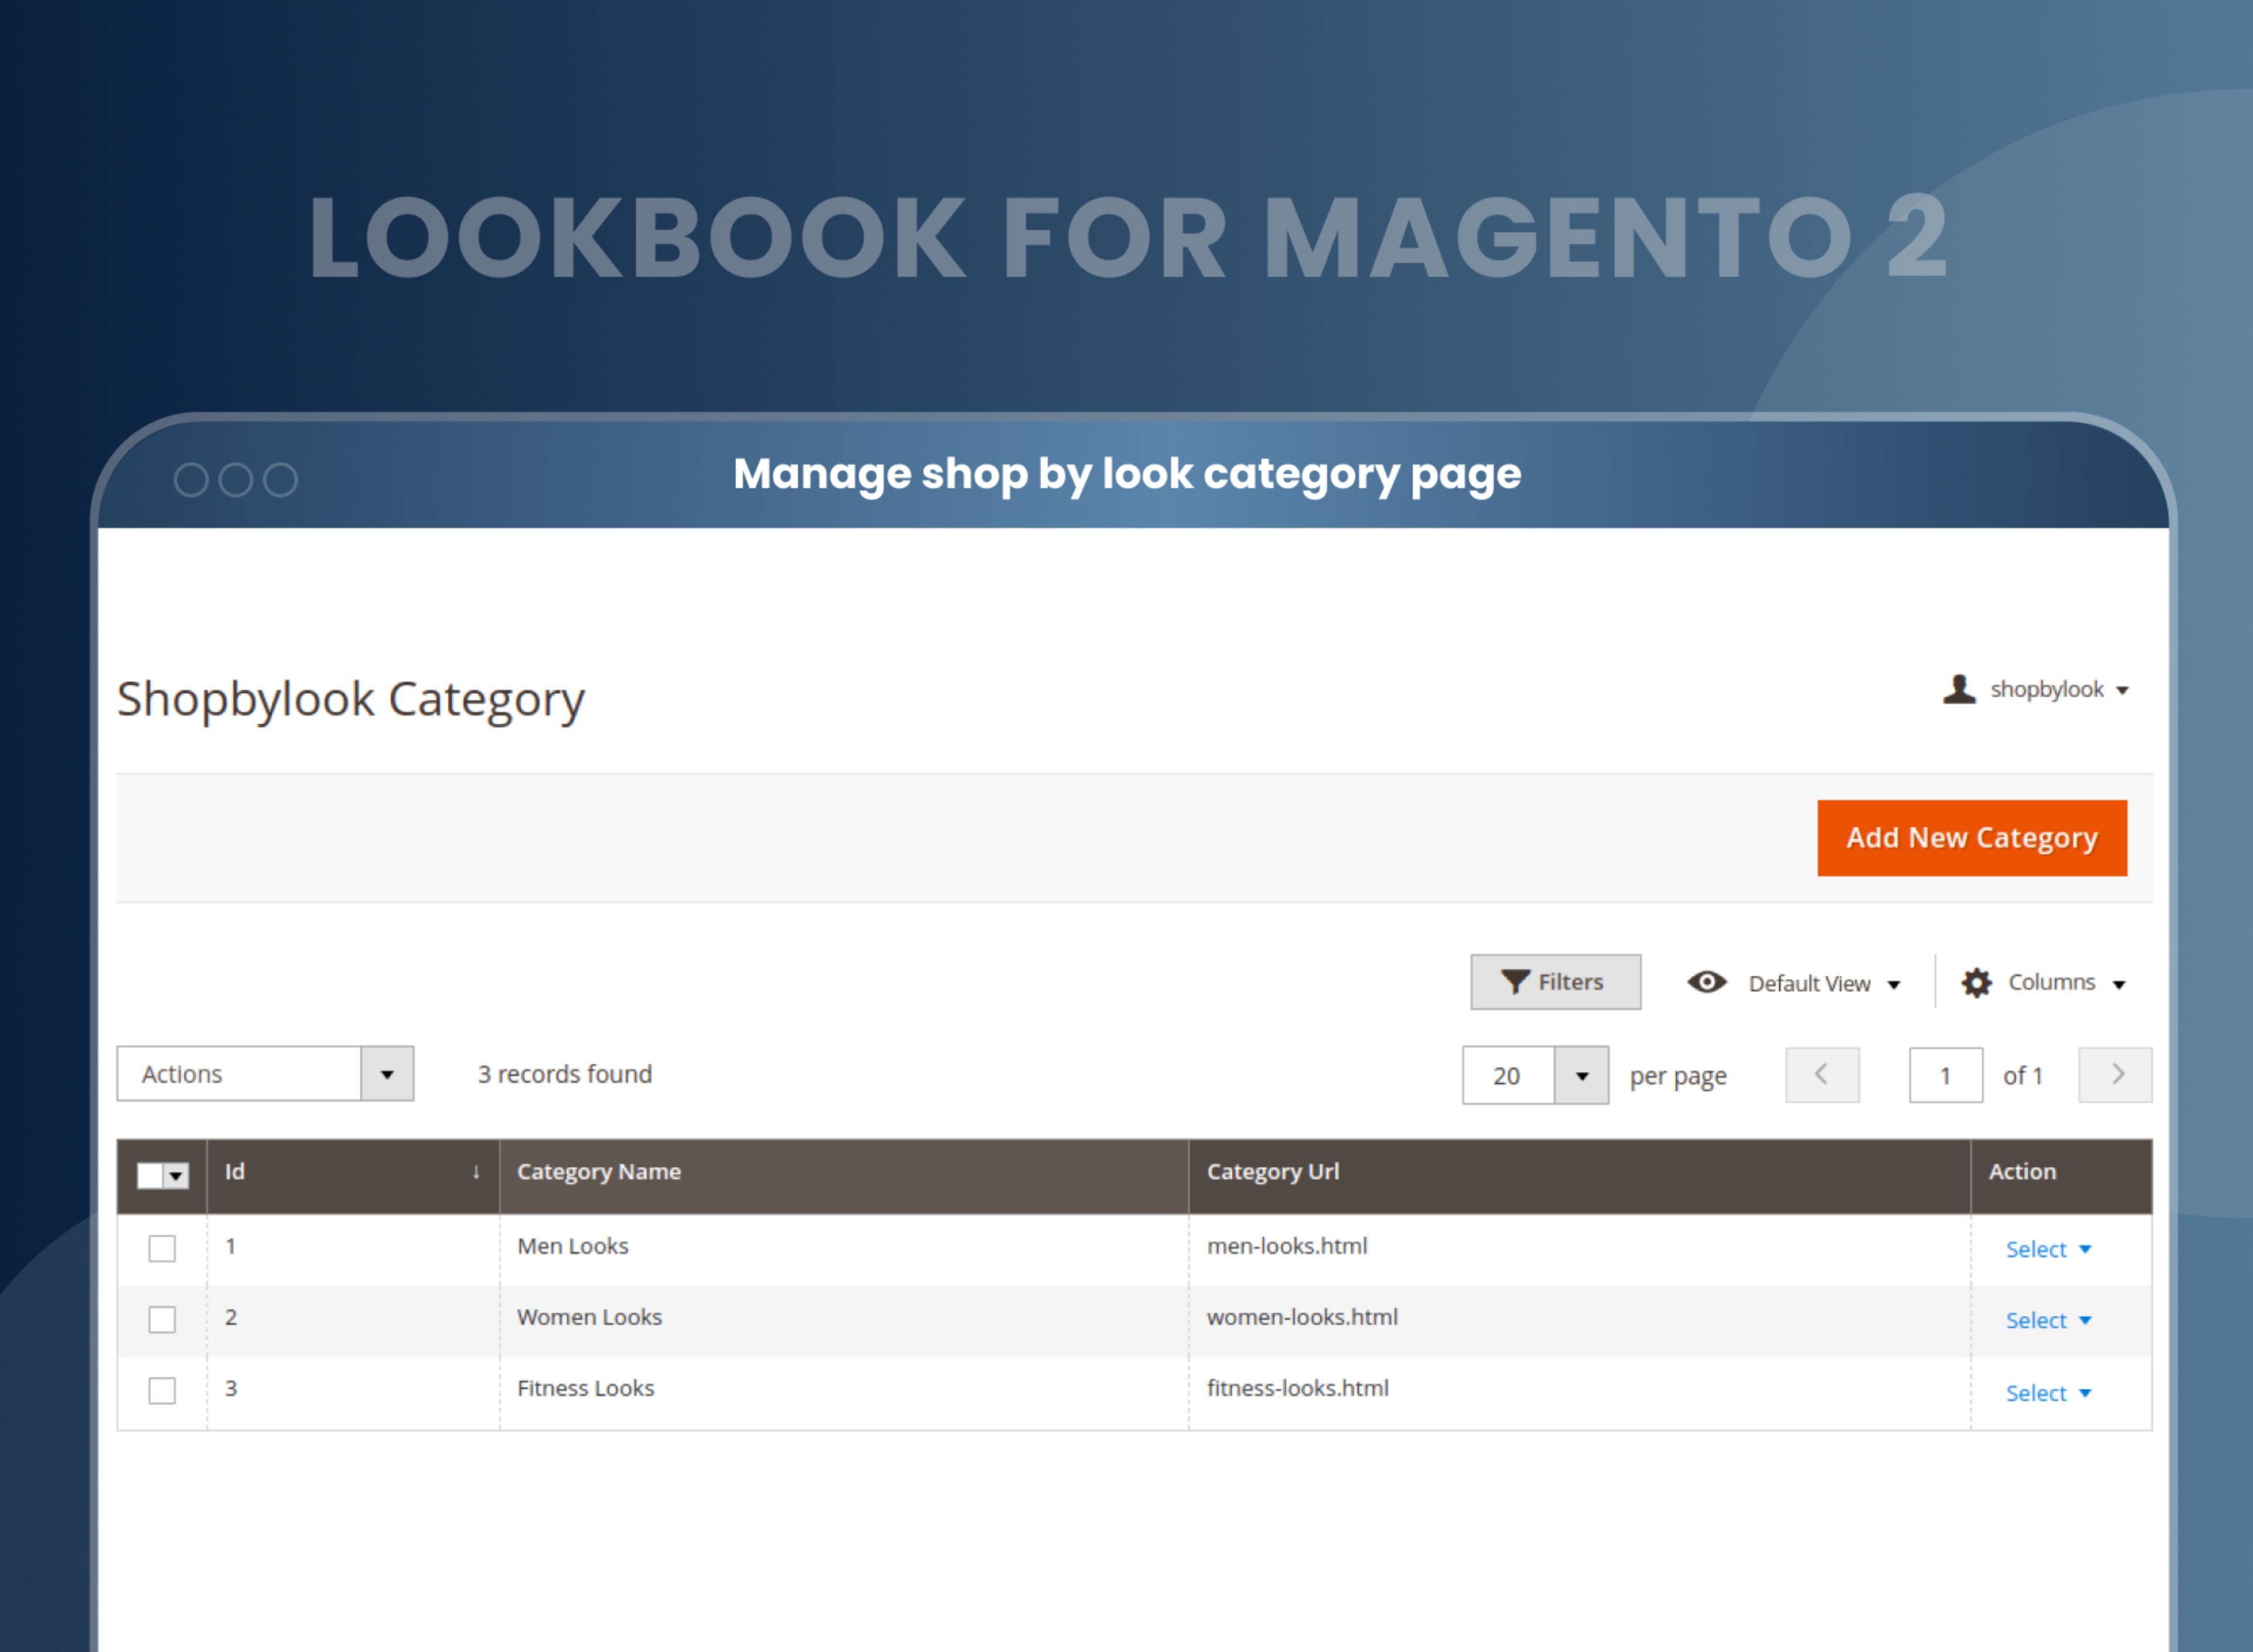Check the Men Looks row checkbox
Image resolution: width=2253 pixels, height=1652 pixels.
[x=162, y=1248]
